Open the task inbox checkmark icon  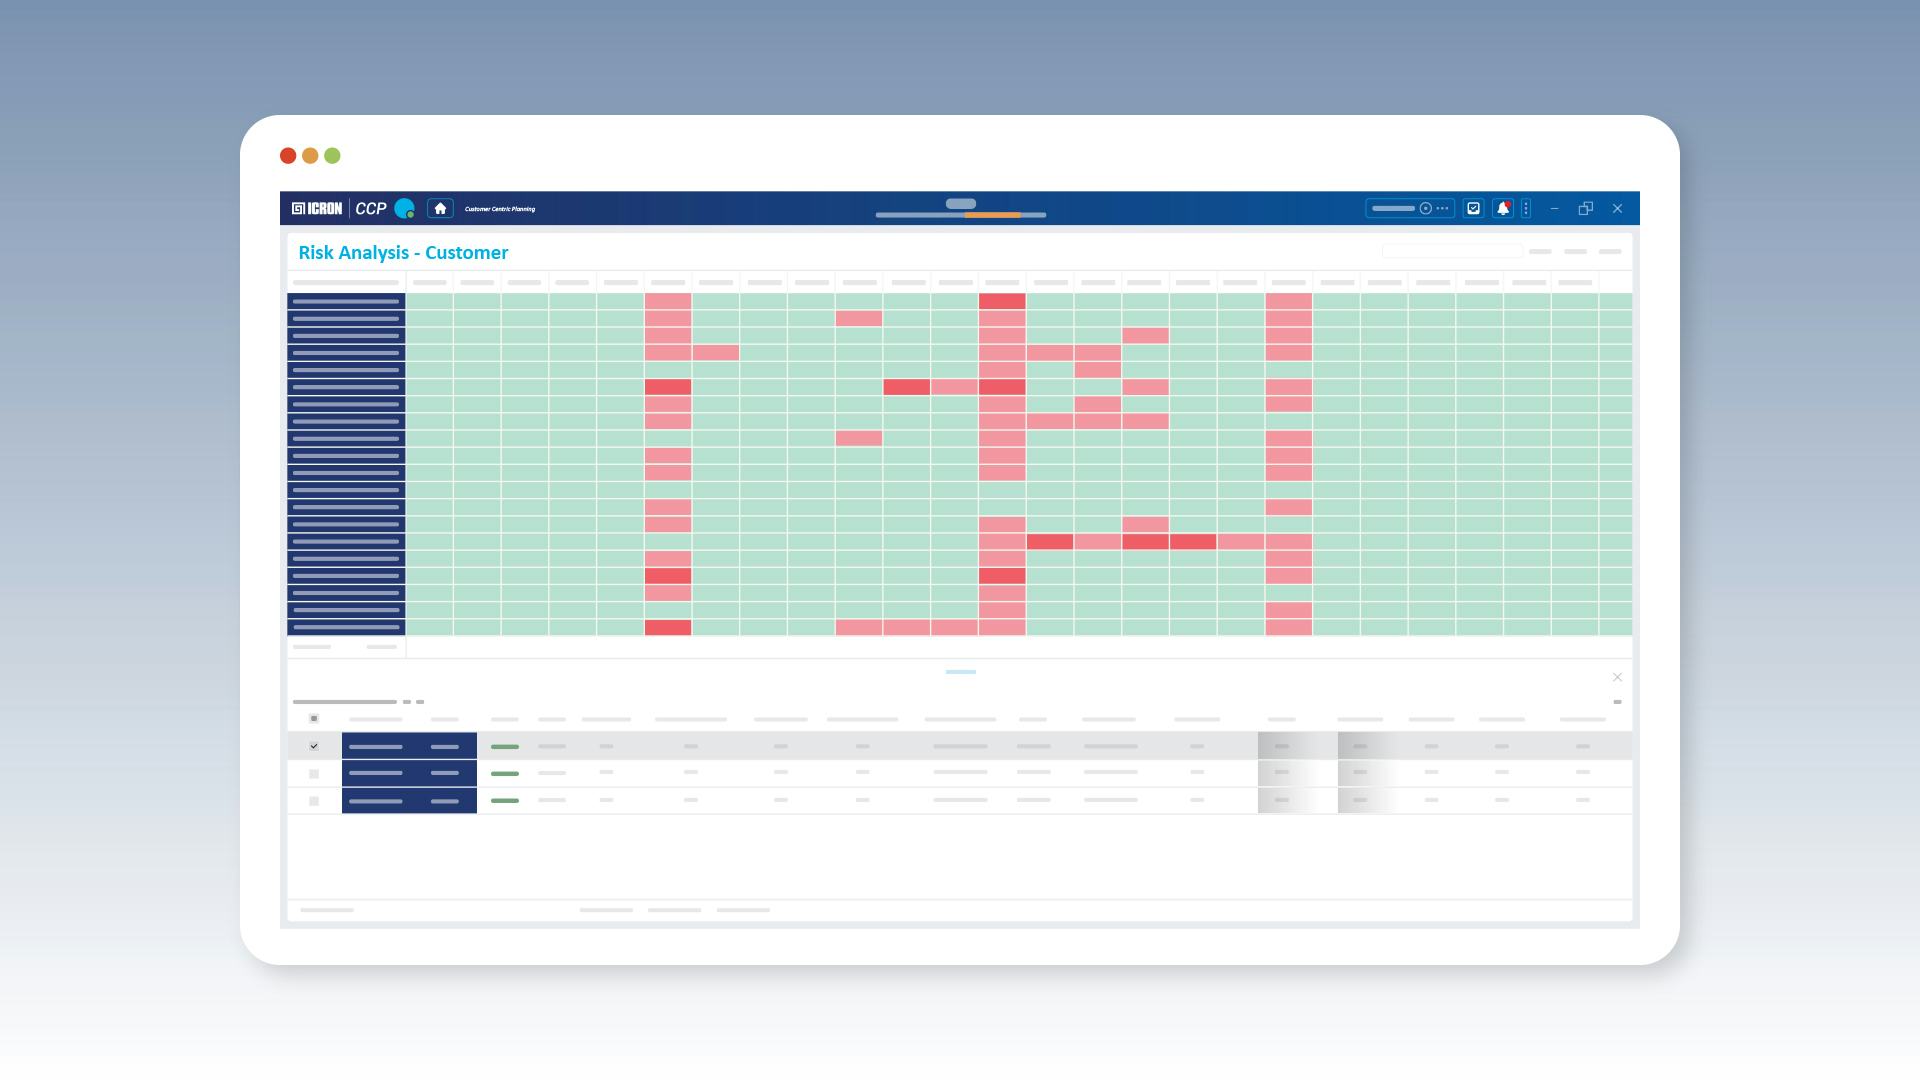(1473, 208)
